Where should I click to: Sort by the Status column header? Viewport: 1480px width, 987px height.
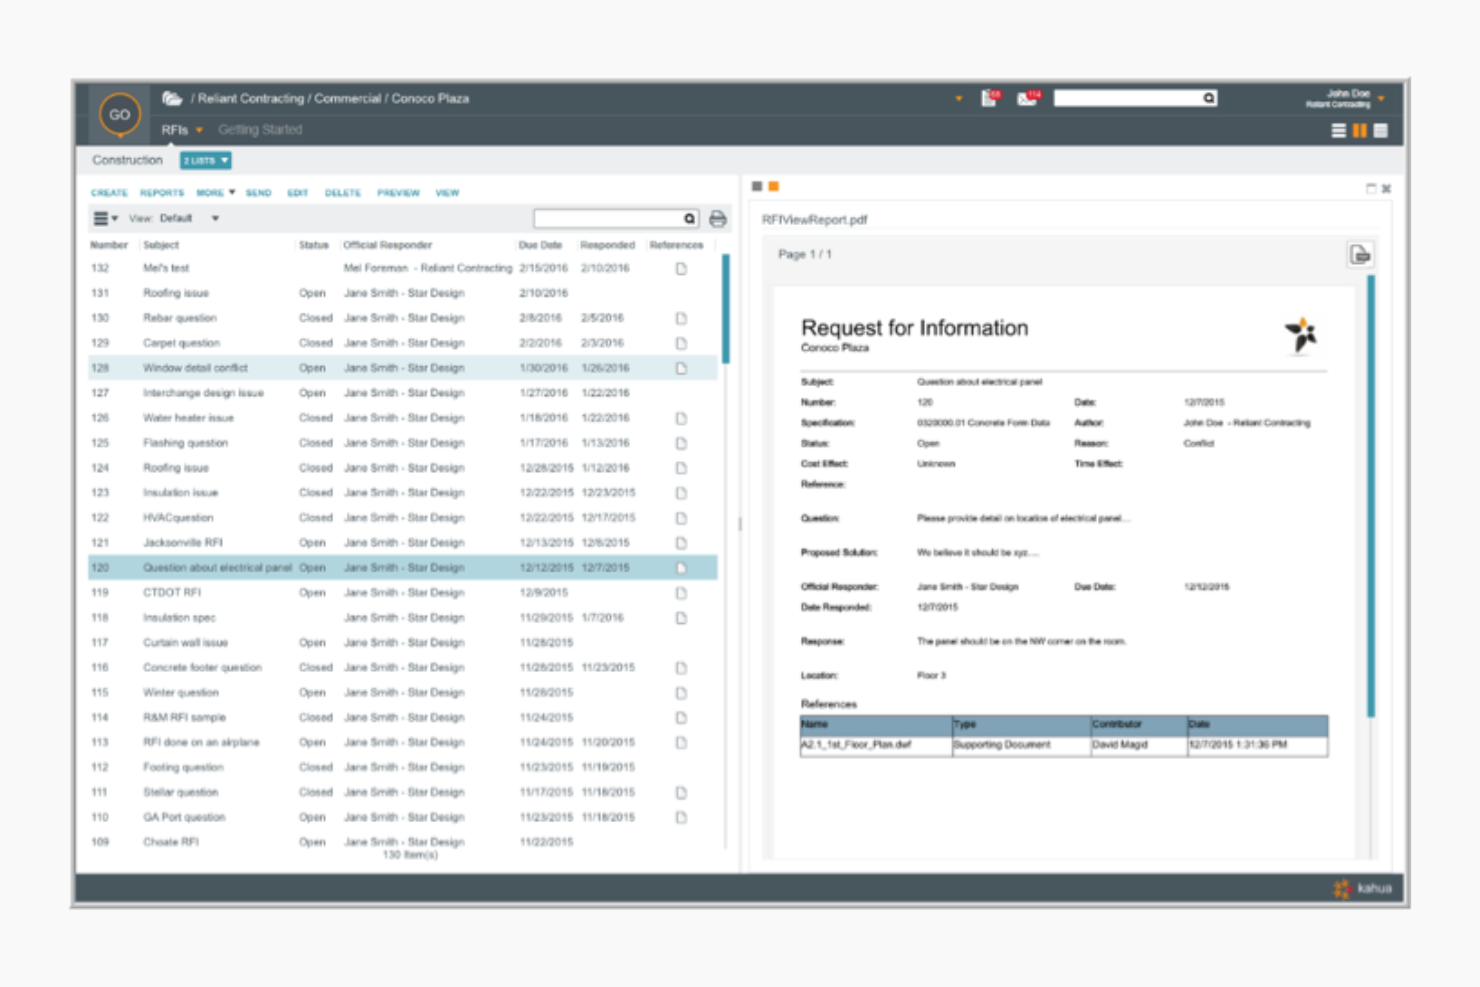(313, 245)
